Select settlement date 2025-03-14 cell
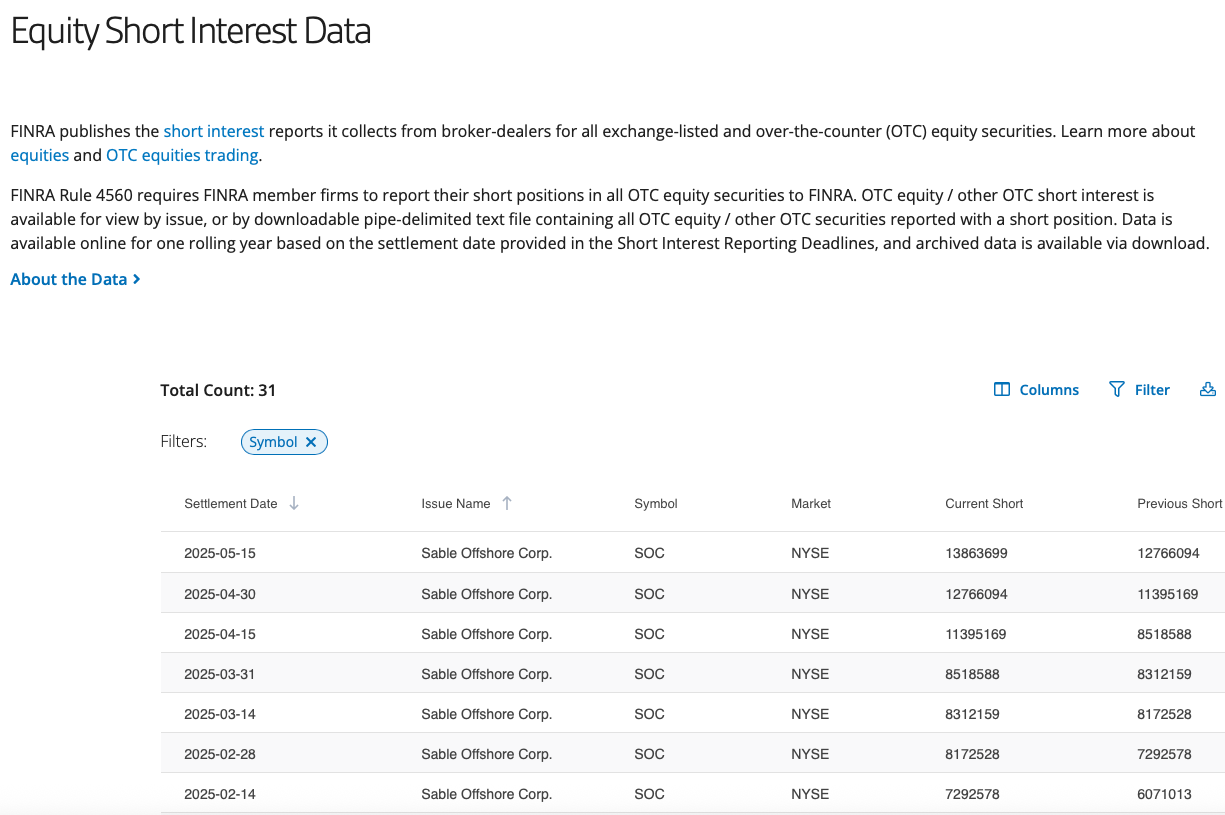The height and width of the screenshot is (815, 1225). point(220,714)
